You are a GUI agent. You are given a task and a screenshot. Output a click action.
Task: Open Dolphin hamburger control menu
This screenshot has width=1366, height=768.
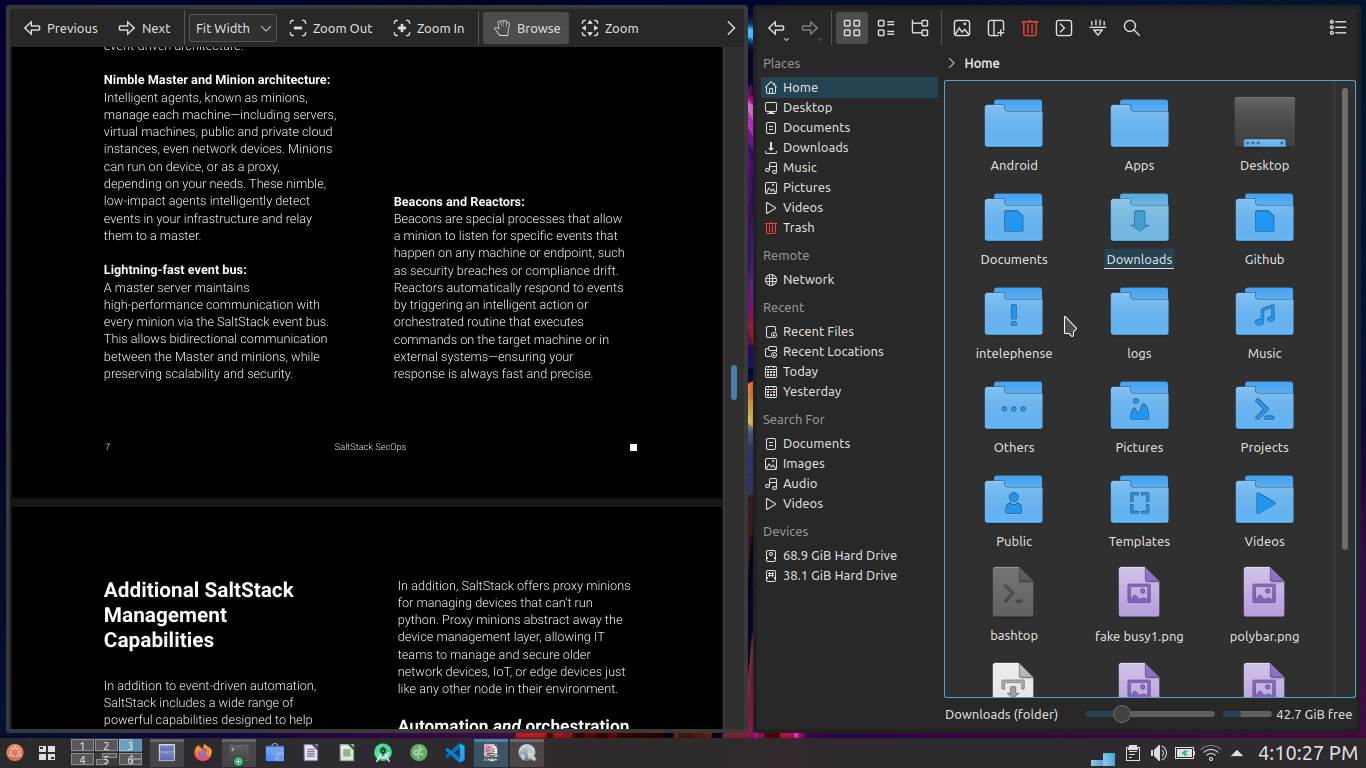click(1338, 28)
